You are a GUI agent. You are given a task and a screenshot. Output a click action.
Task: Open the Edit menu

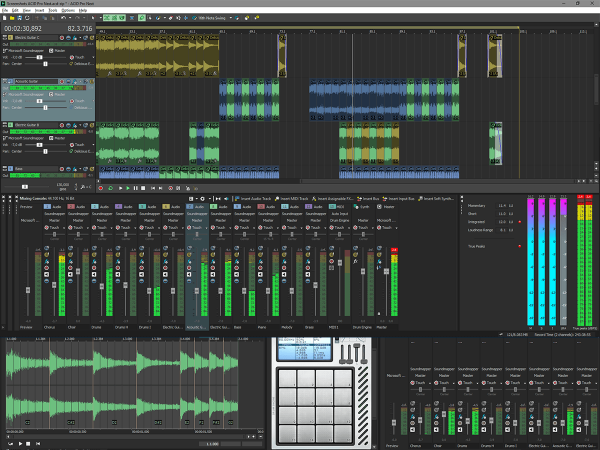click(15, 10)
